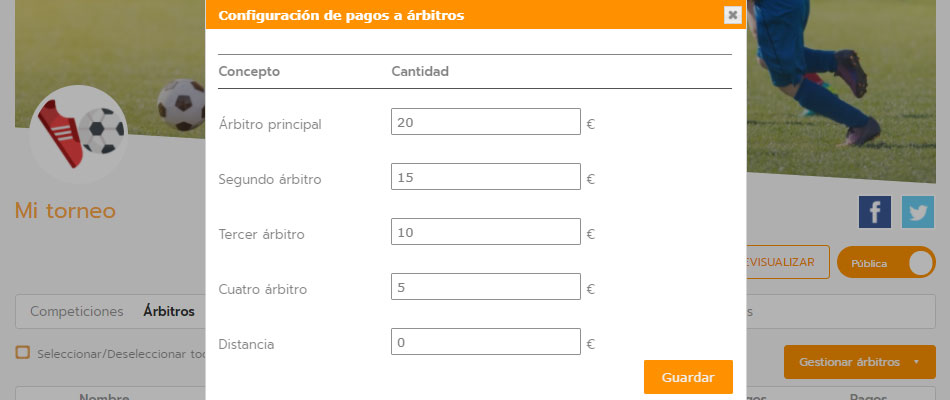Focus the Árbitro principal amount field
950x400 pixels.
pos(486,122)
